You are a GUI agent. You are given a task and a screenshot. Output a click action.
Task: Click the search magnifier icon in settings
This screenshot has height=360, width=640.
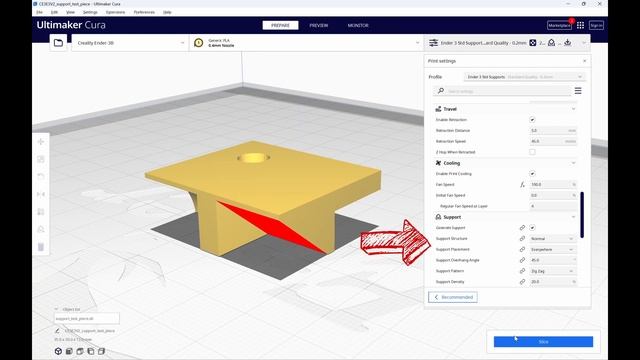click(441, 91)
